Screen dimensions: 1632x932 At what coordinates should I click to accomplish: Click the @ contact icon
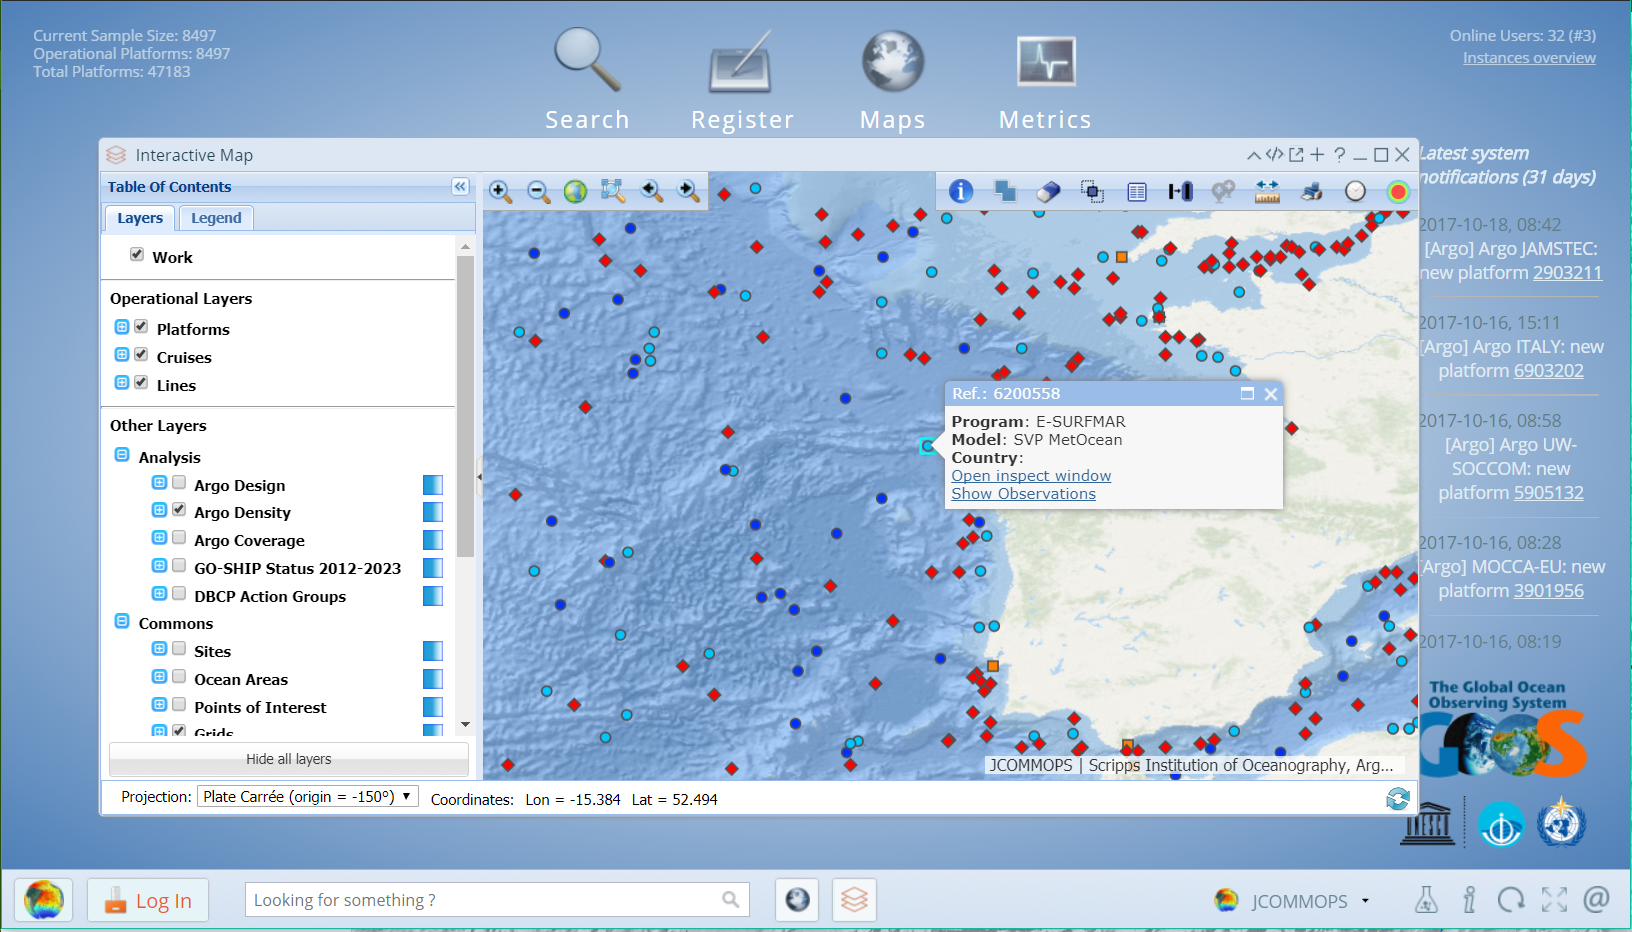tap(1596, 900)
